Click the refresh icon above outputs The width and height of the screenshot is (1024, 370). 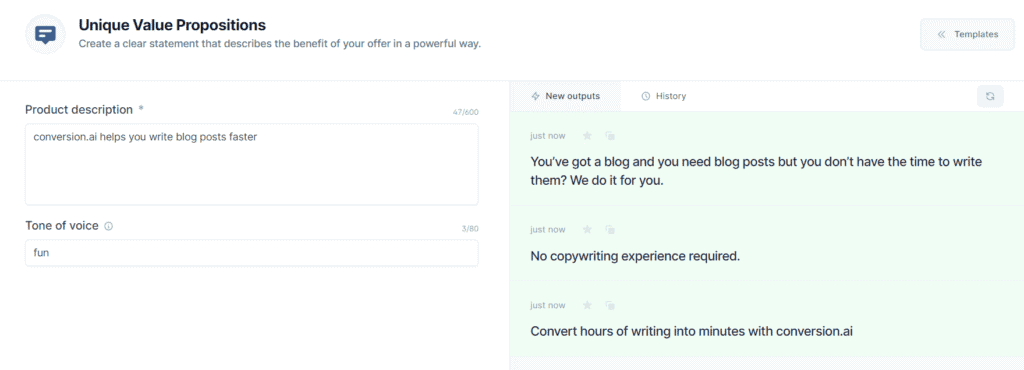coord(990,96)
